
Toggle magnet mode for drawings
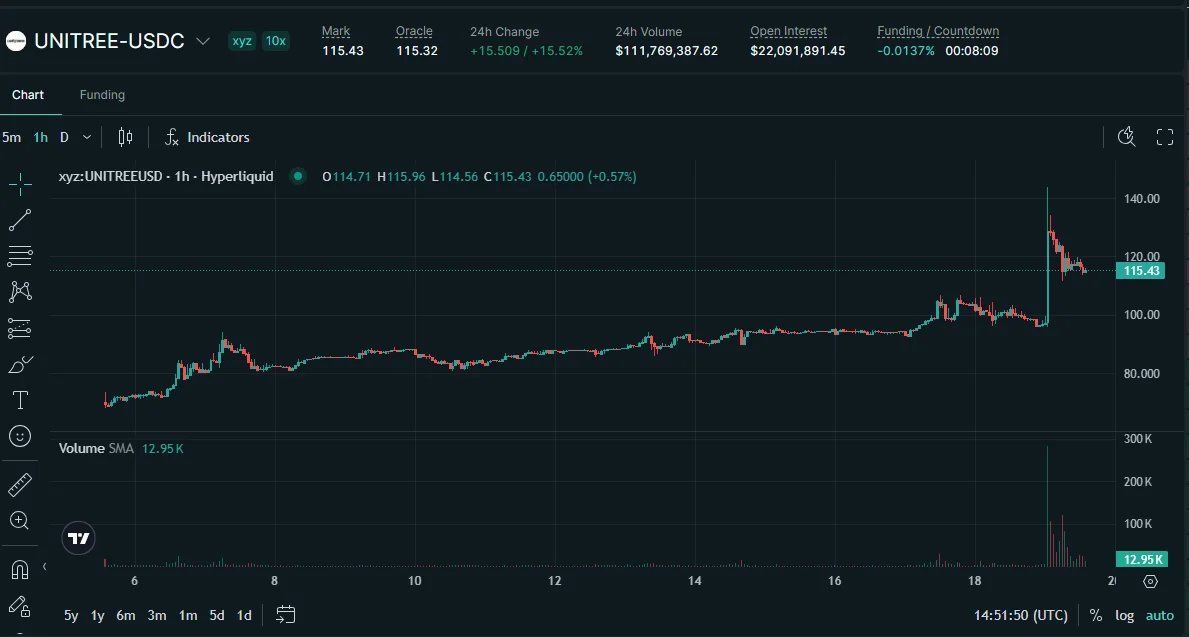(20, 569)
